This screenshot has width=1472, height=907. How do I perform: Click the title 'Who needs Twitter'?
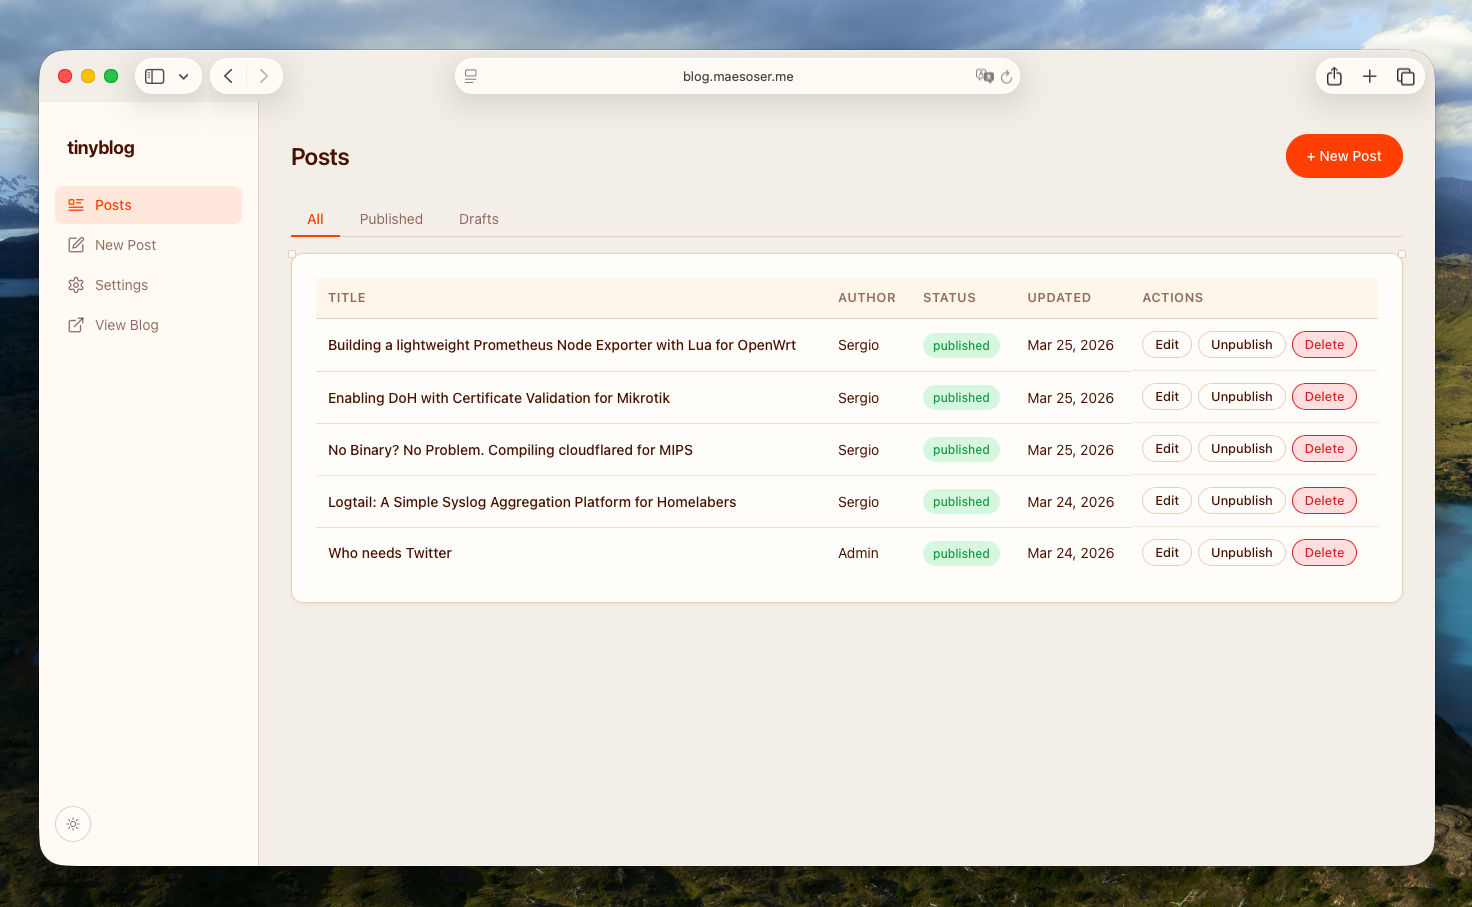tap(390, 553)
